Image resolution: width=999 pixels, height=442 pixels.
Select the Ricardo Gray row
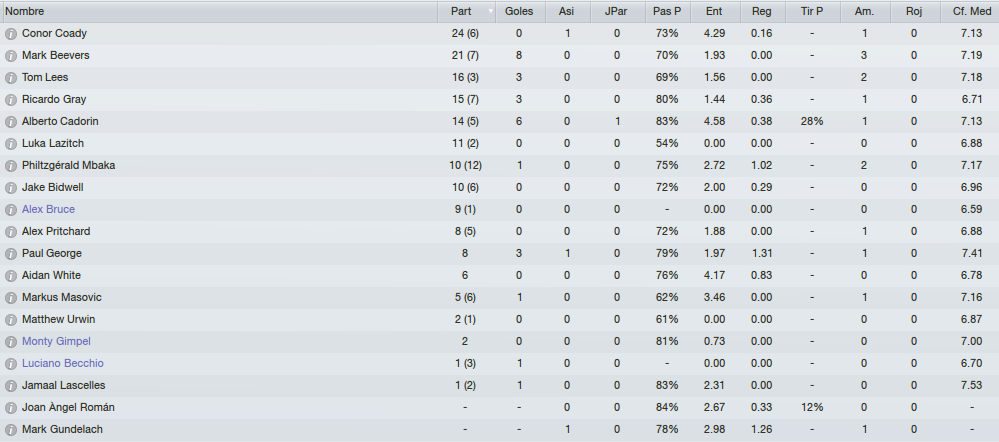500,99
